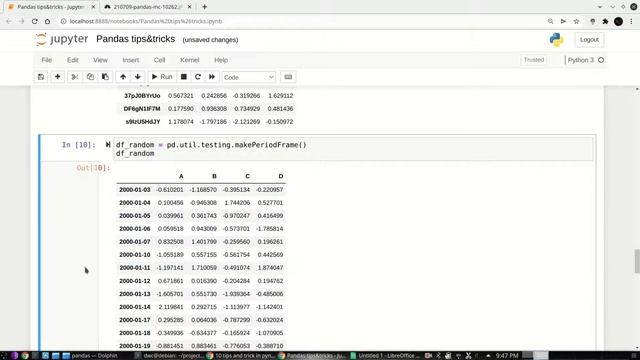
Task: Interrupt the kernel with stop icon
Action: point(184,77)
